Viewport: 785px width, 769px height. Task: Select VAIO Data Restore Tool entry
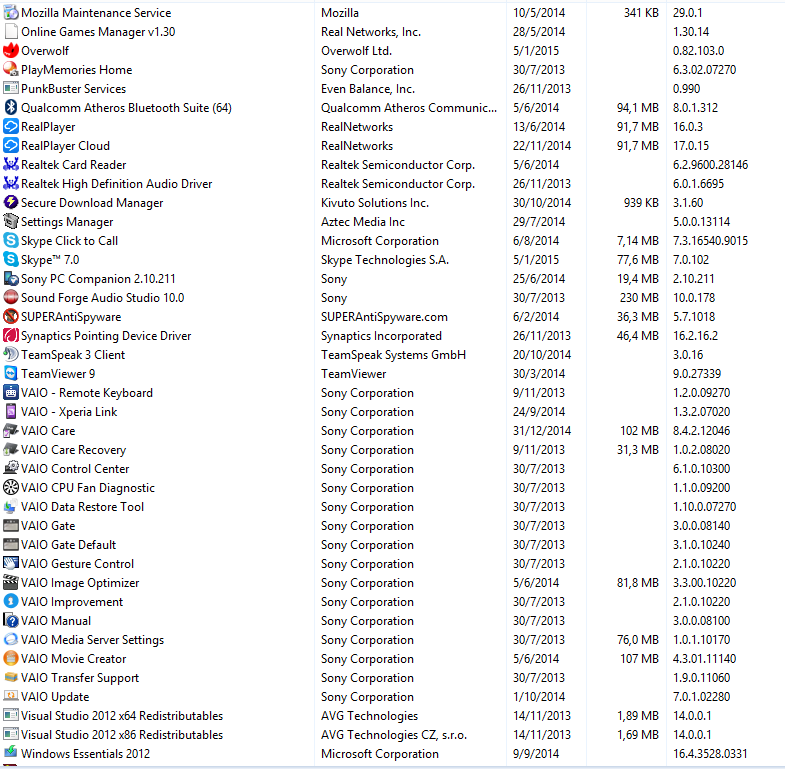(x=83, y=507)
